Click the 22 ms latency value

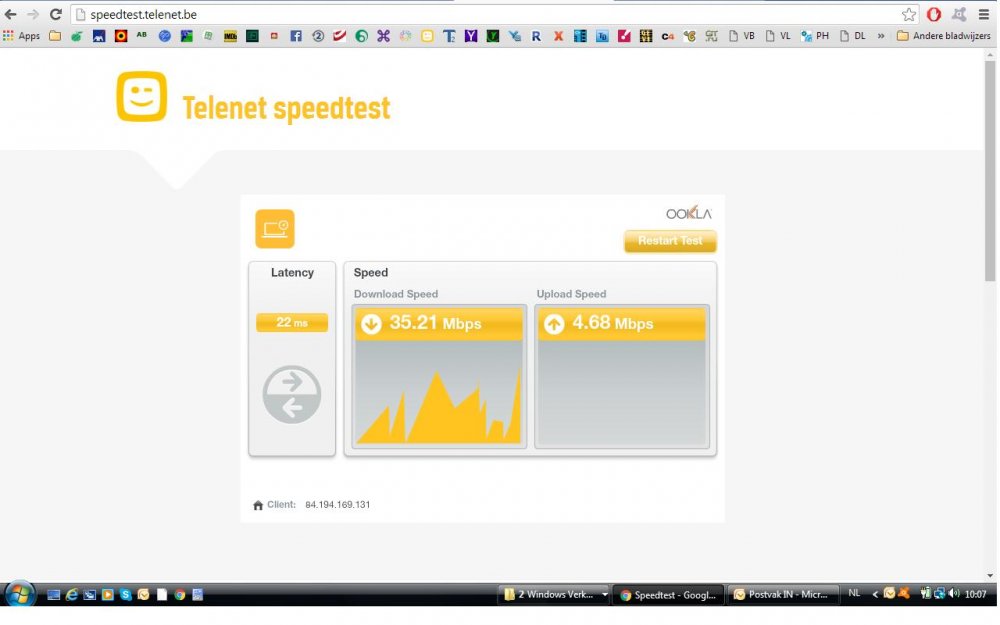click(292, 323)
